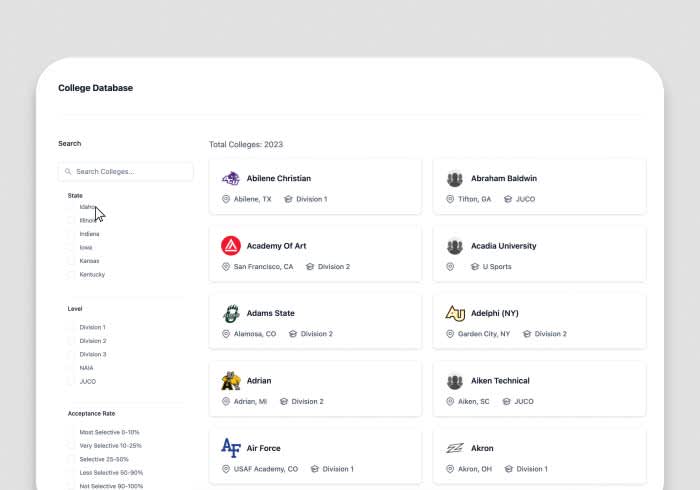Check the Idaho state filter
Screen dimensions: 700x490
(x=71, y=207)
